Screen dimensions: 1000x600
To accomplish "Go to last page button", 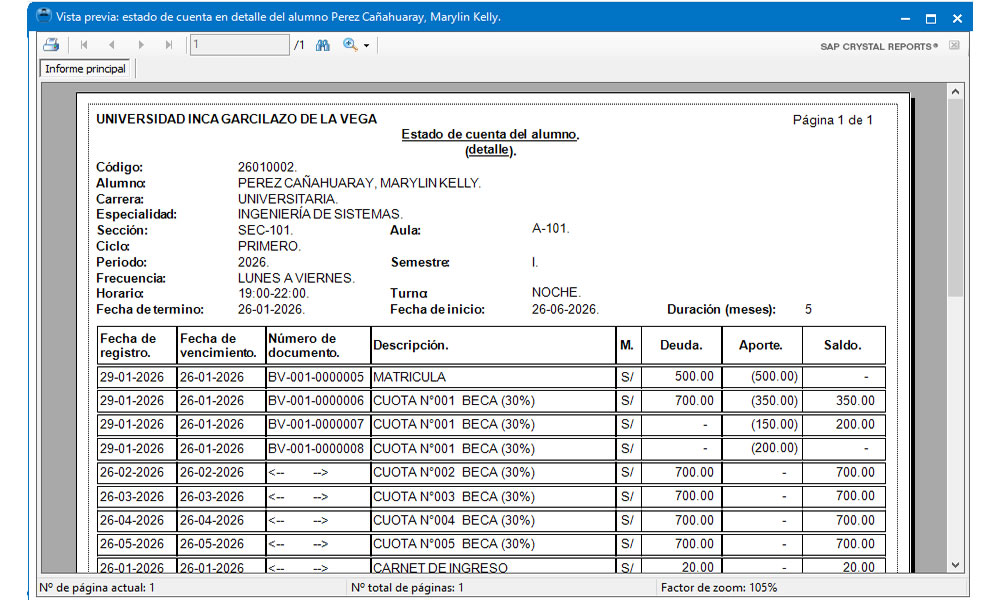I will pyautogui.click(x=169, y=45).
